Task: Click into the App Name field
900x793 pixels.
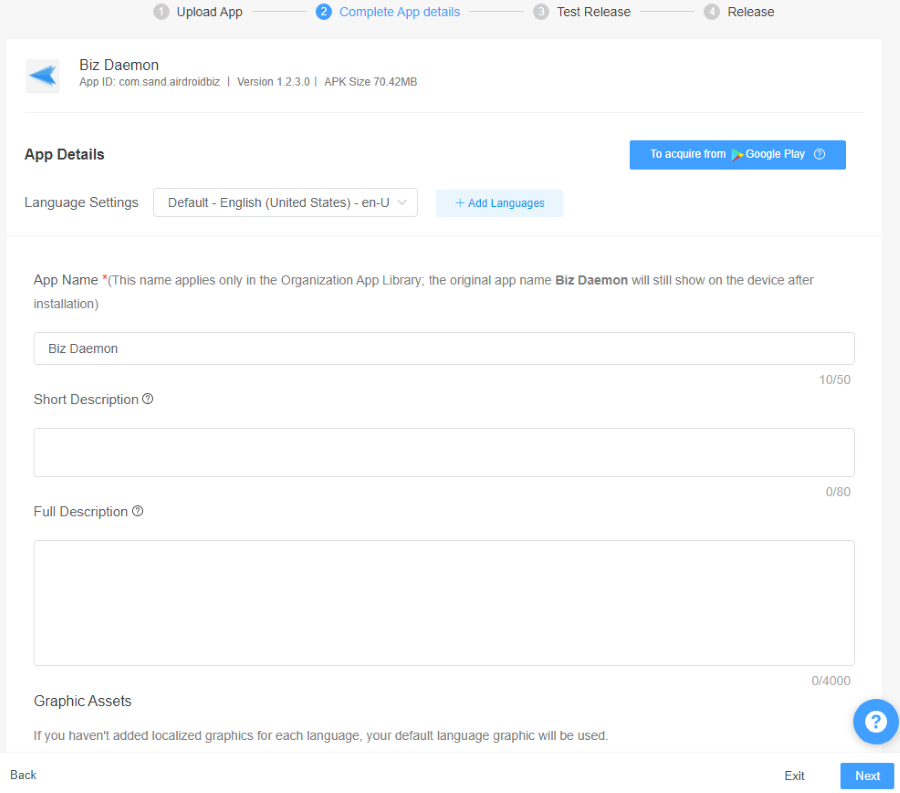Action: tap(444, 349)
